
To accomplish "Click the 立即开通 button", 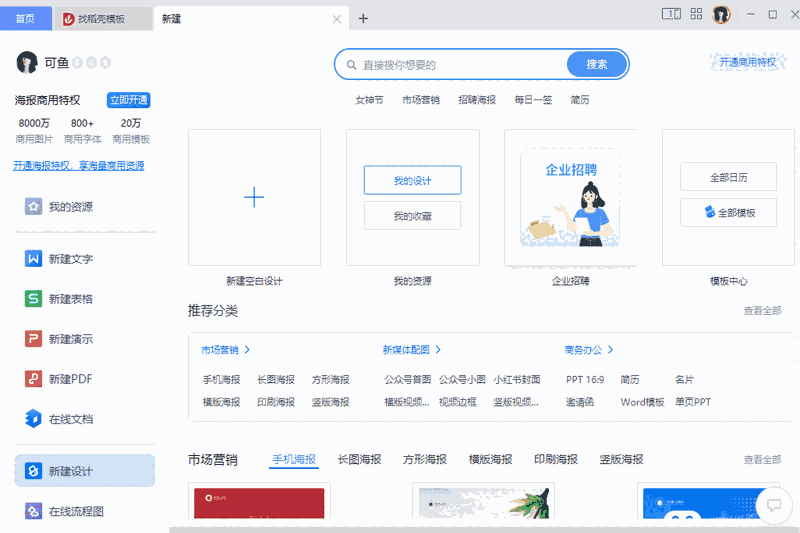I will coord(129,100).
